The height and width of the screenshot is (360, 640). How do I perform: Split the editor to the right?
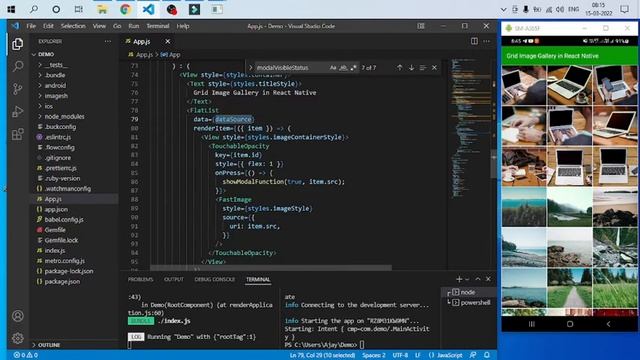(x=474, y=41)
